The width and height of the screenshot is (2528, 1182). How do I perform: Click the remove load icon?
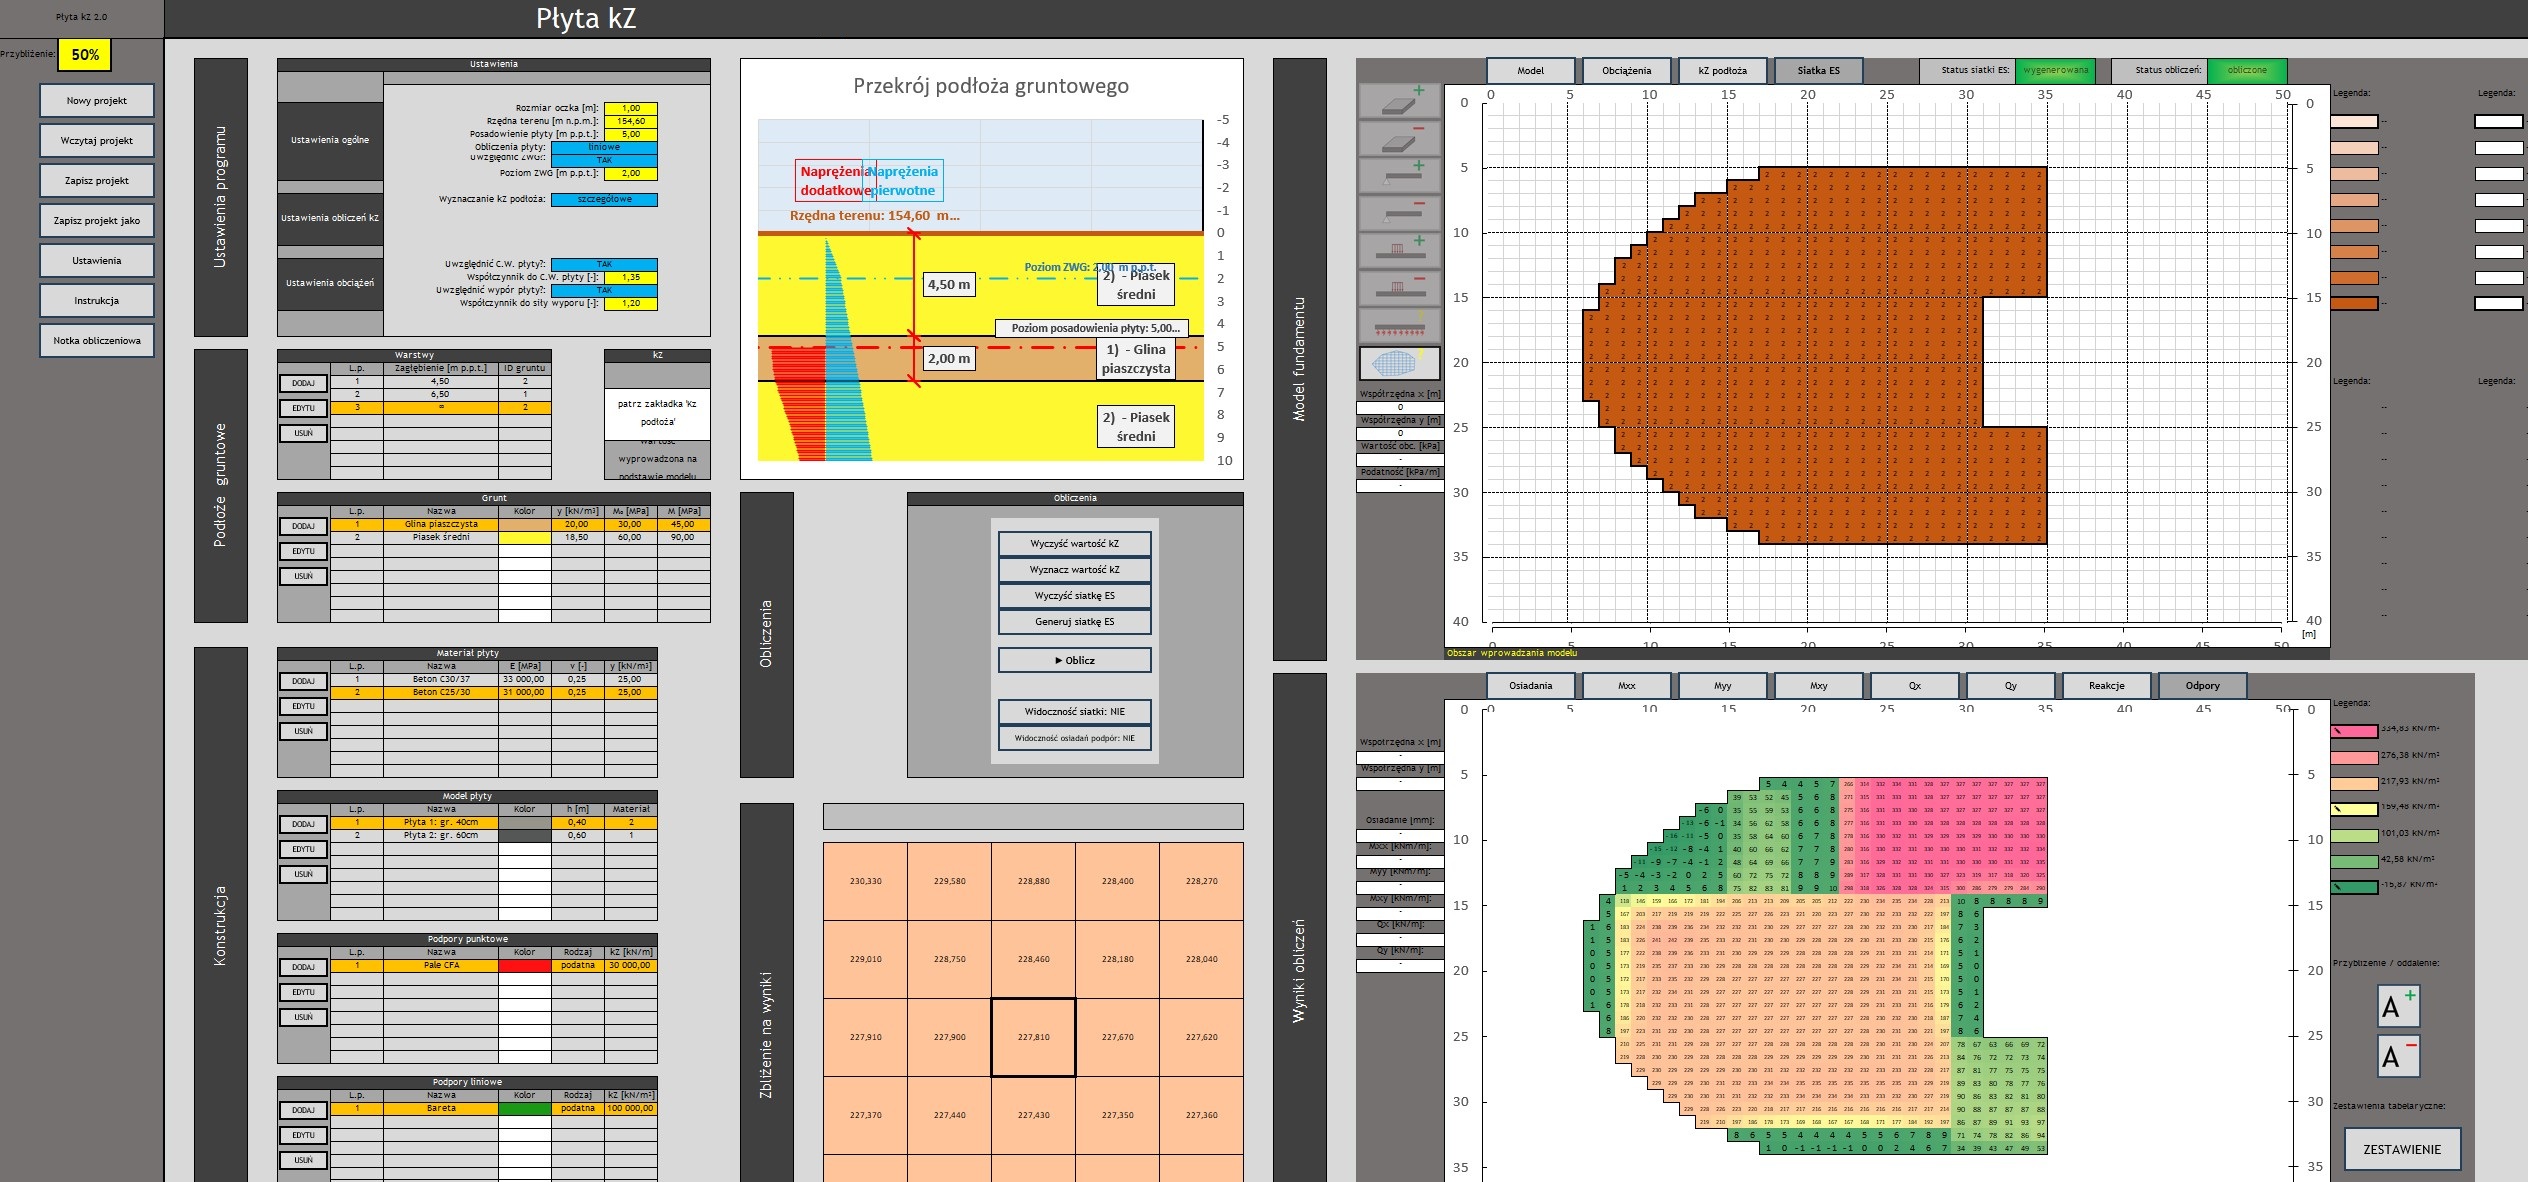click(1398, 288)
